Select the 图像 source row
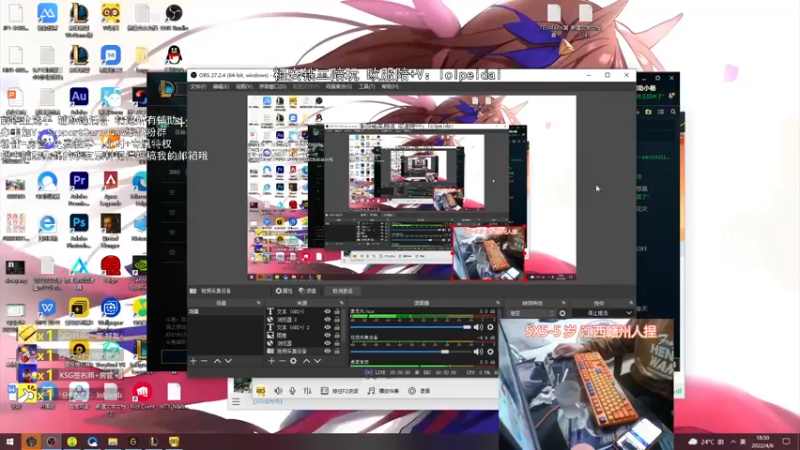This screenshot has width=800, height=450. 304,335
